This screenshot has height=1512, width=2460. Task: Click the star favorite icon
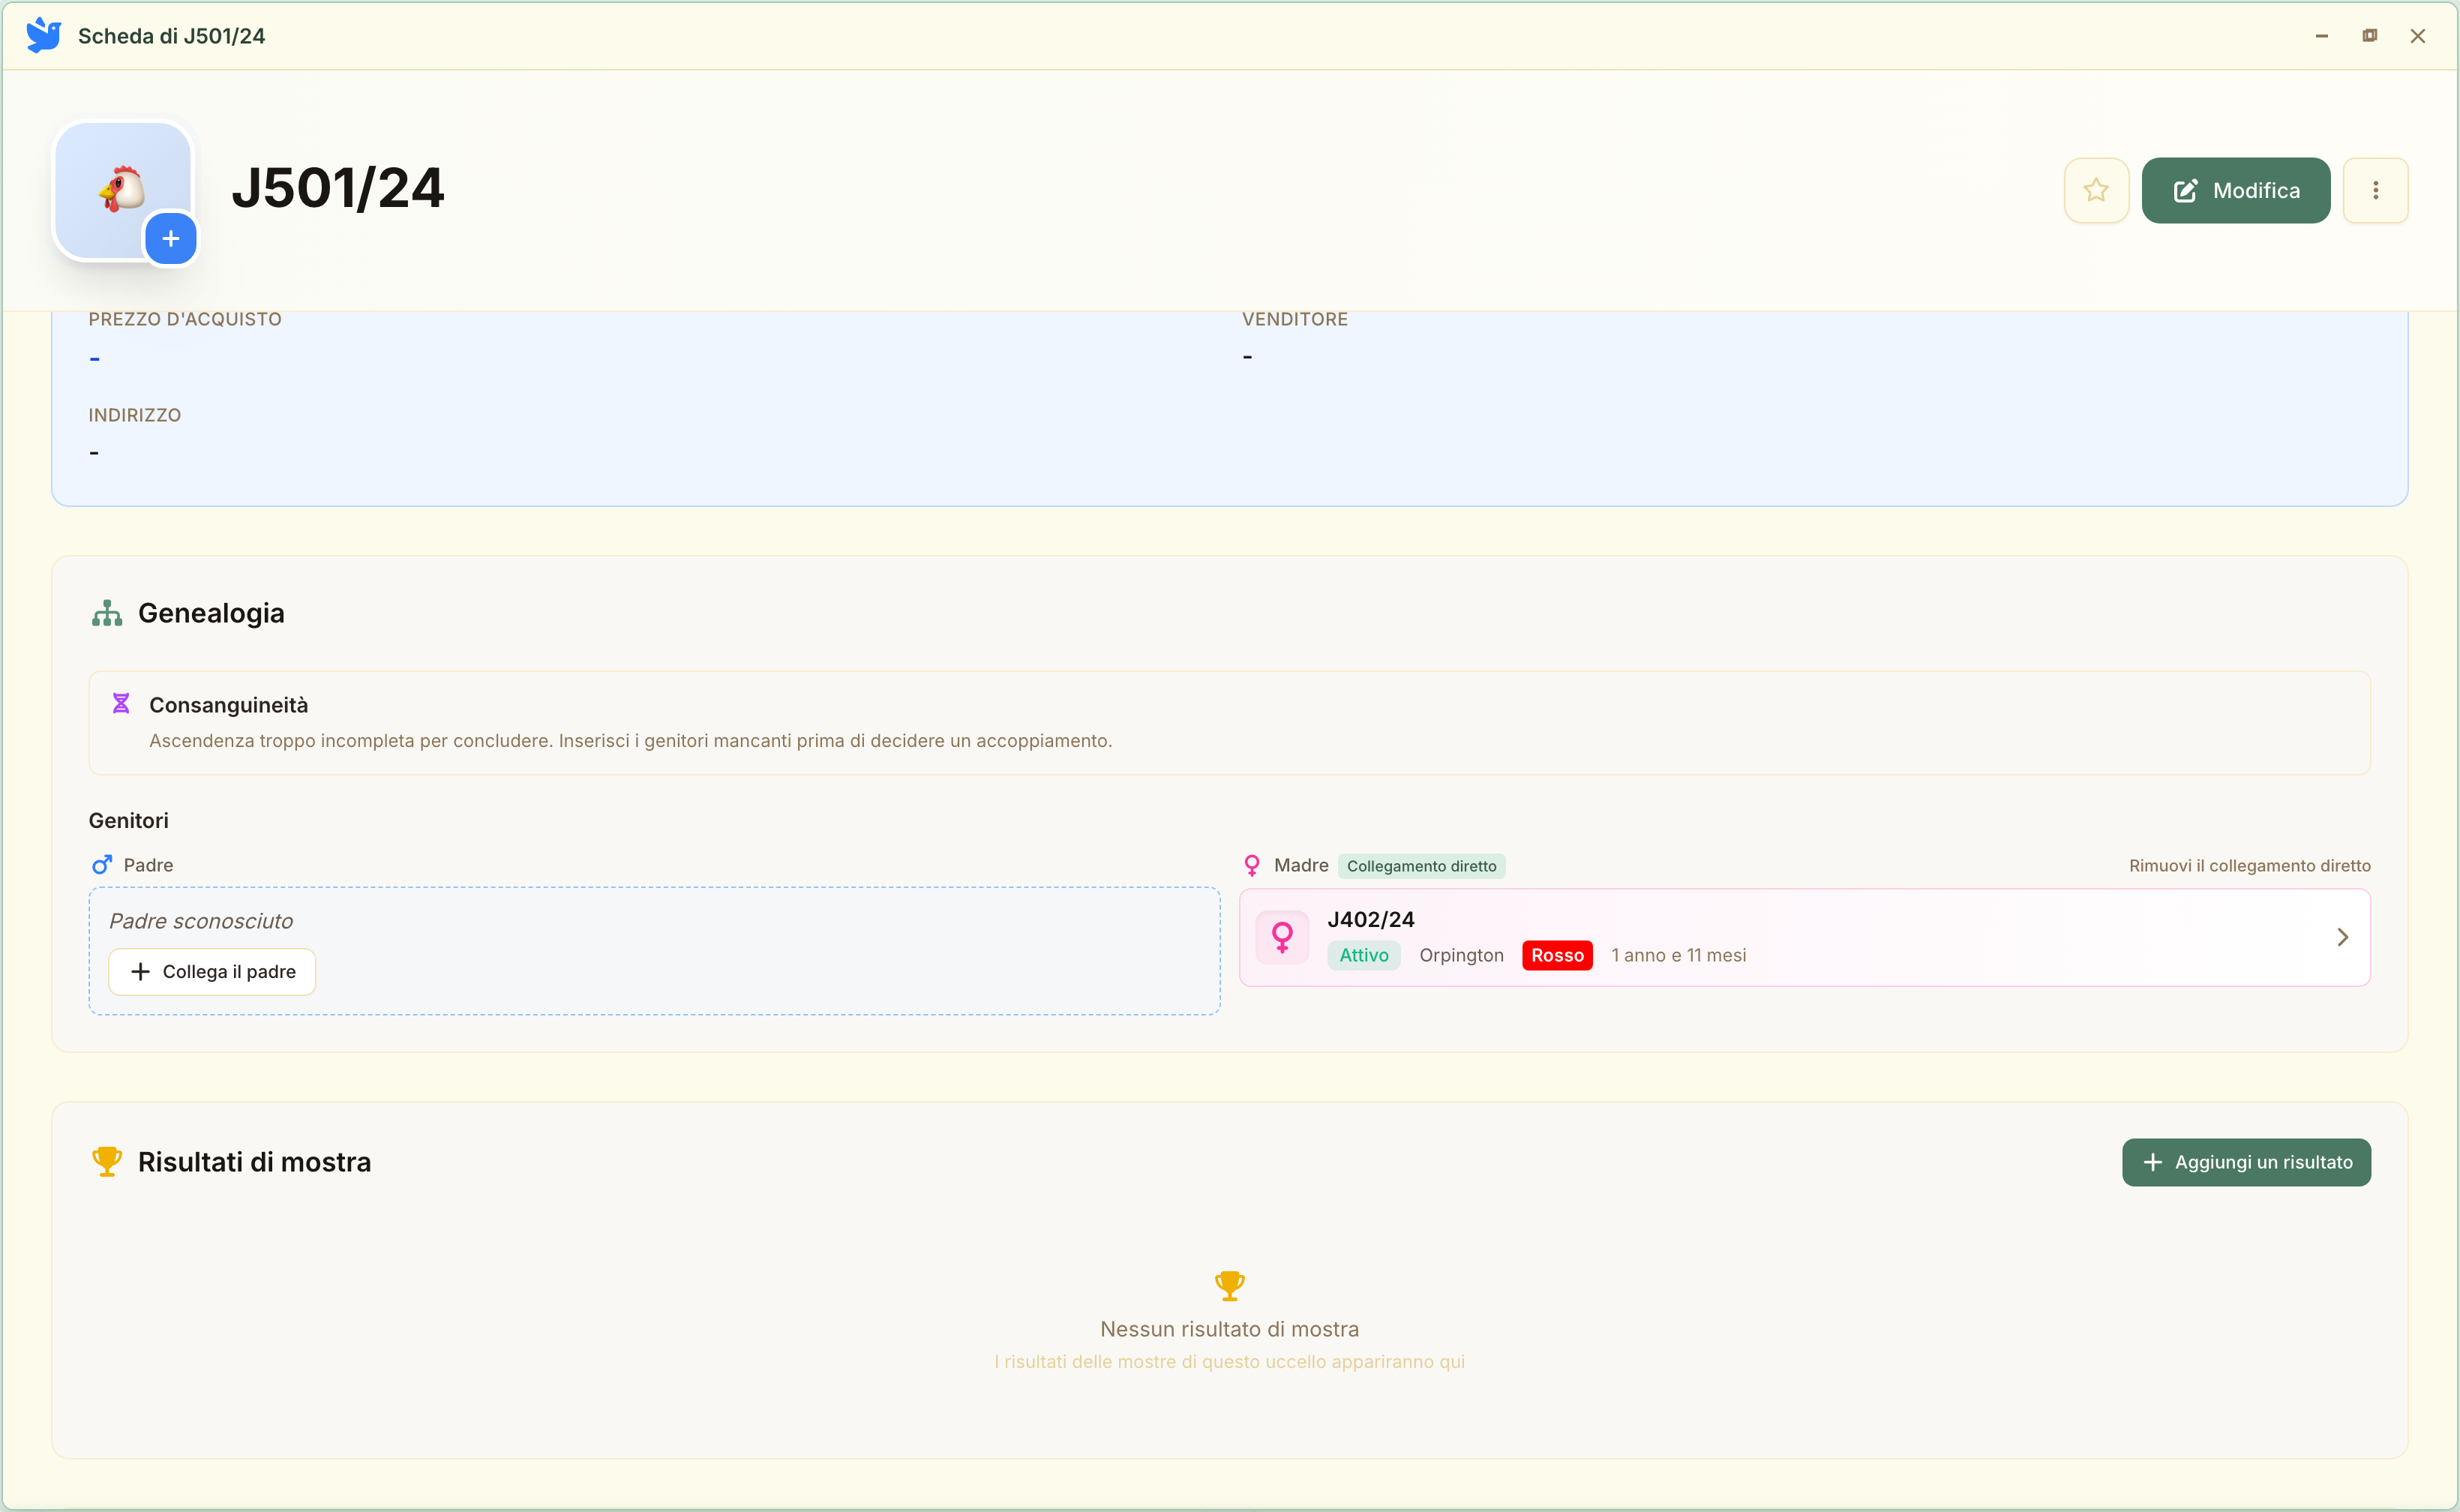click(2096, 190)
